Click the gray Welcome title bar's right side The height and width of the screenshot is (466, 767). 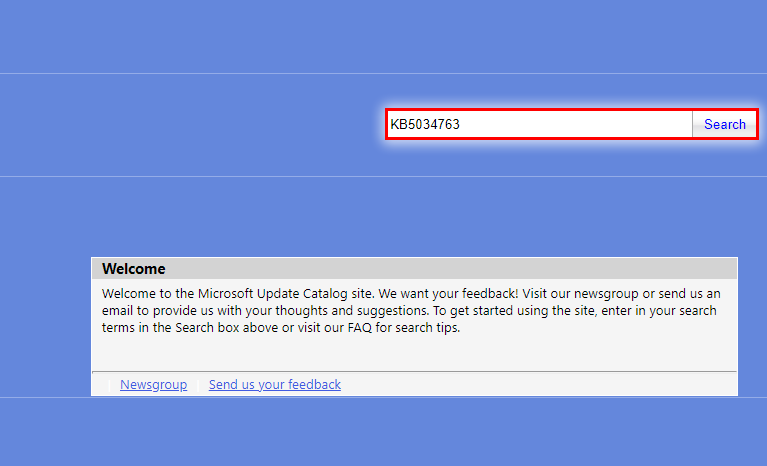point(650,269)
